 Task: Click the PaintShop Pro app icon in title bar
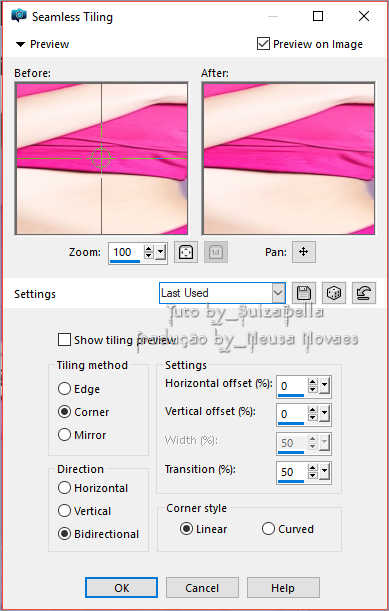(x=19, y=16)
